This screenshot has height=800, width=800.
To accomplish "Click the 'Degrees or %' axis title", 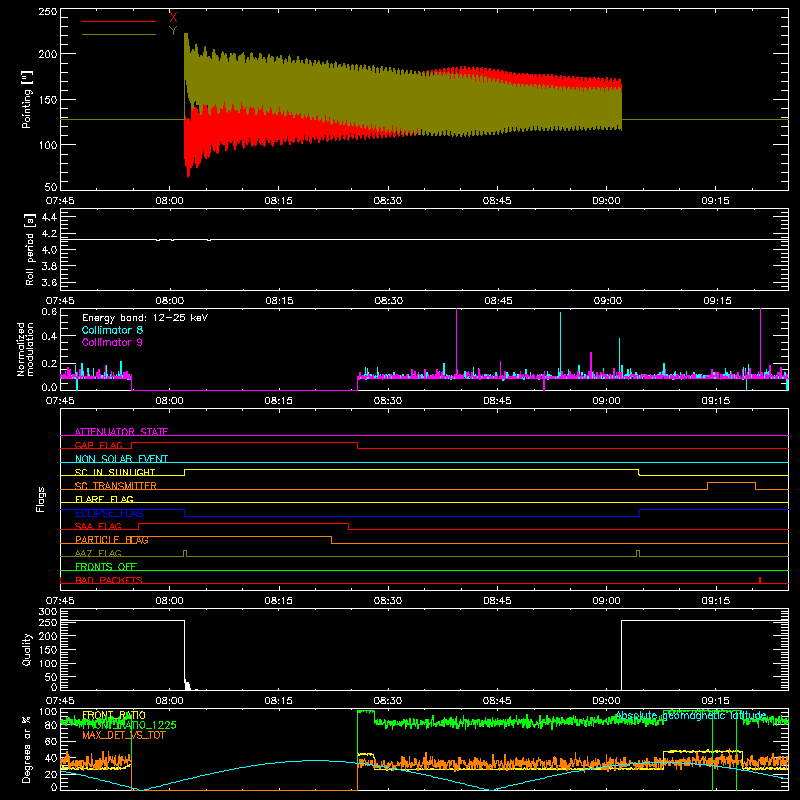I will pos(27,749).
